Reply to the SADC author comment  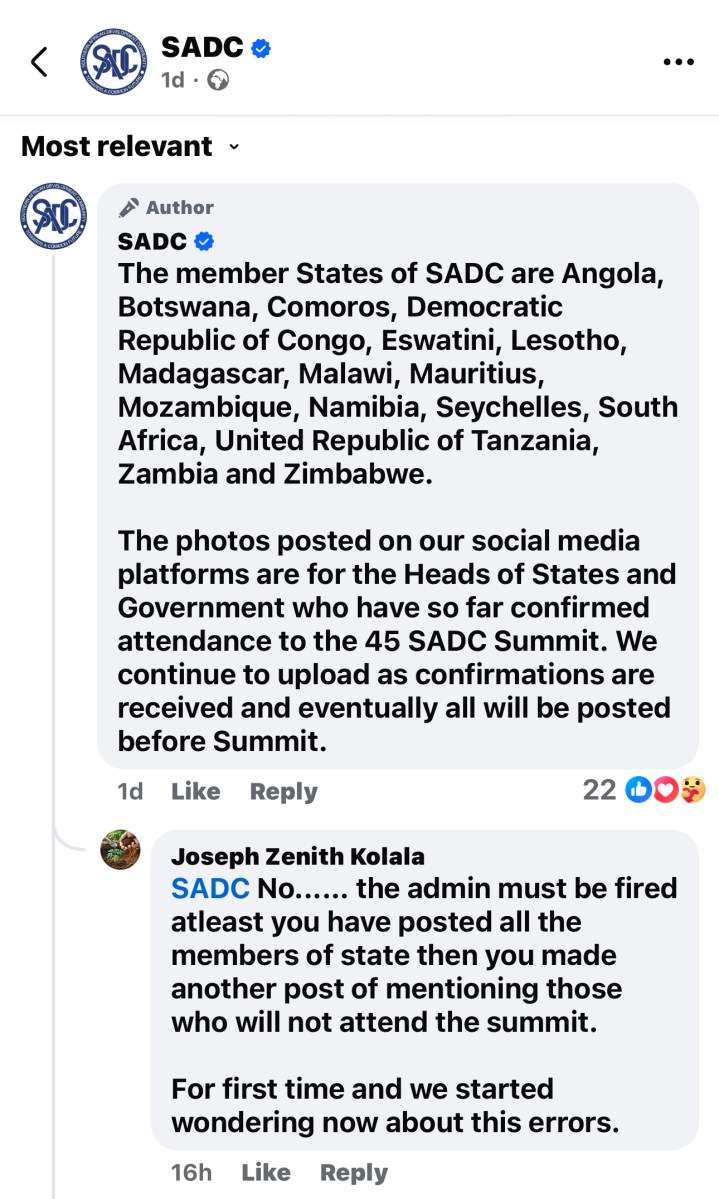[283, 792]
